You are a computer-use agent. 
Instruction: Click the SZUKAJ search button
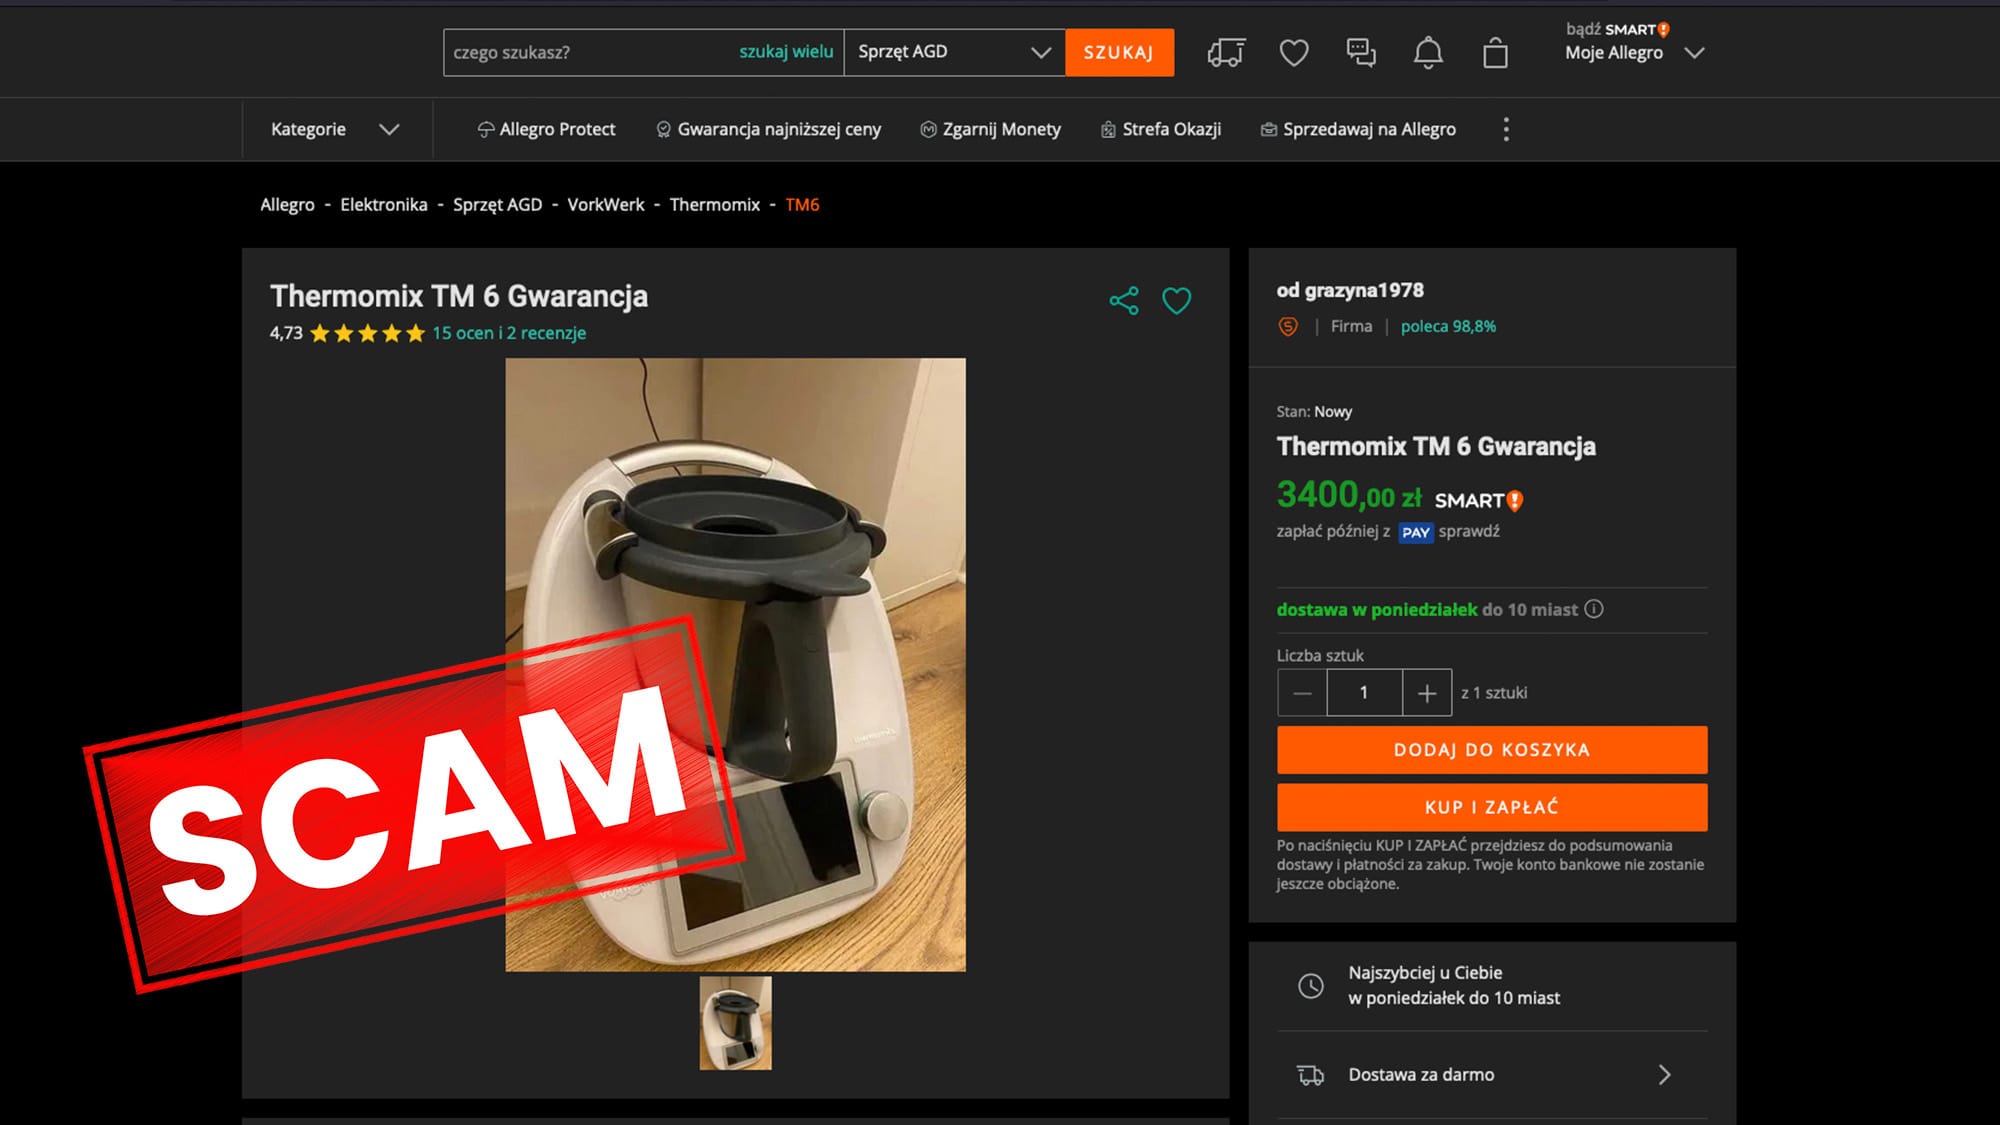pos(1119,52)
